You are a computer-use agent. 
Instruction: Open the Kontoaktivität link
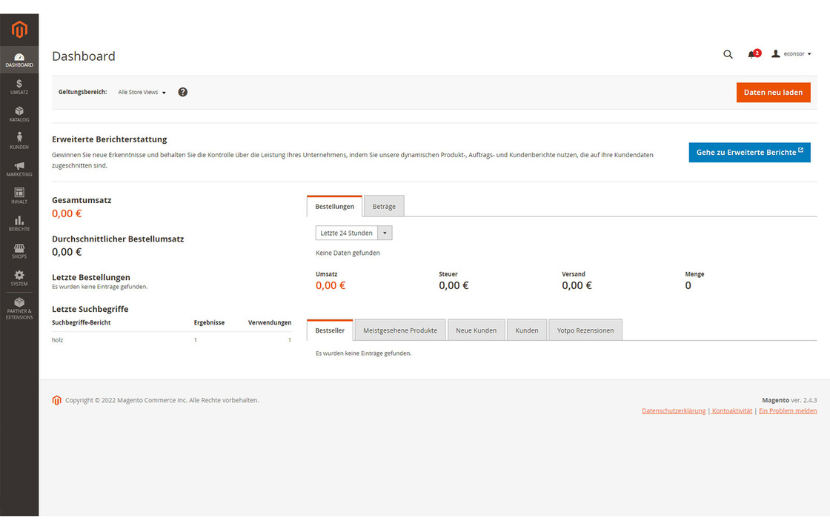732,411
